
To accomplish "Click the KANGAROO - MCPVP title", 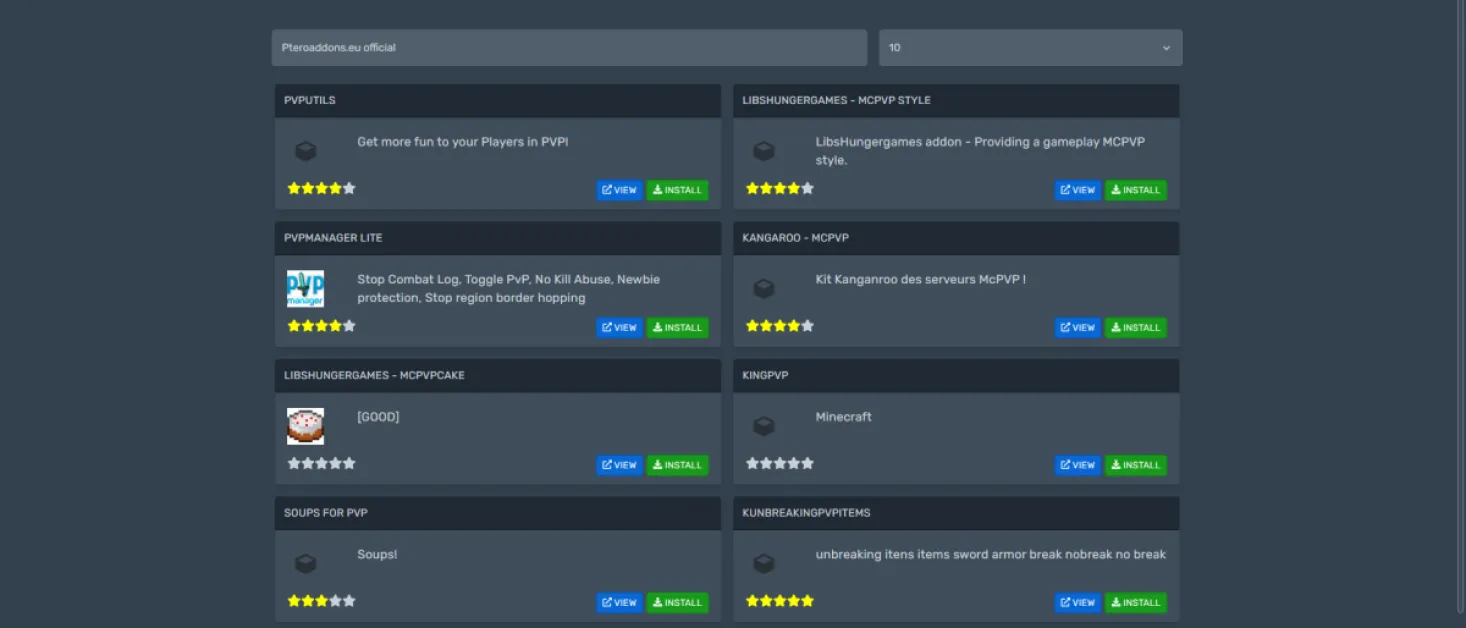I will 795,238.
